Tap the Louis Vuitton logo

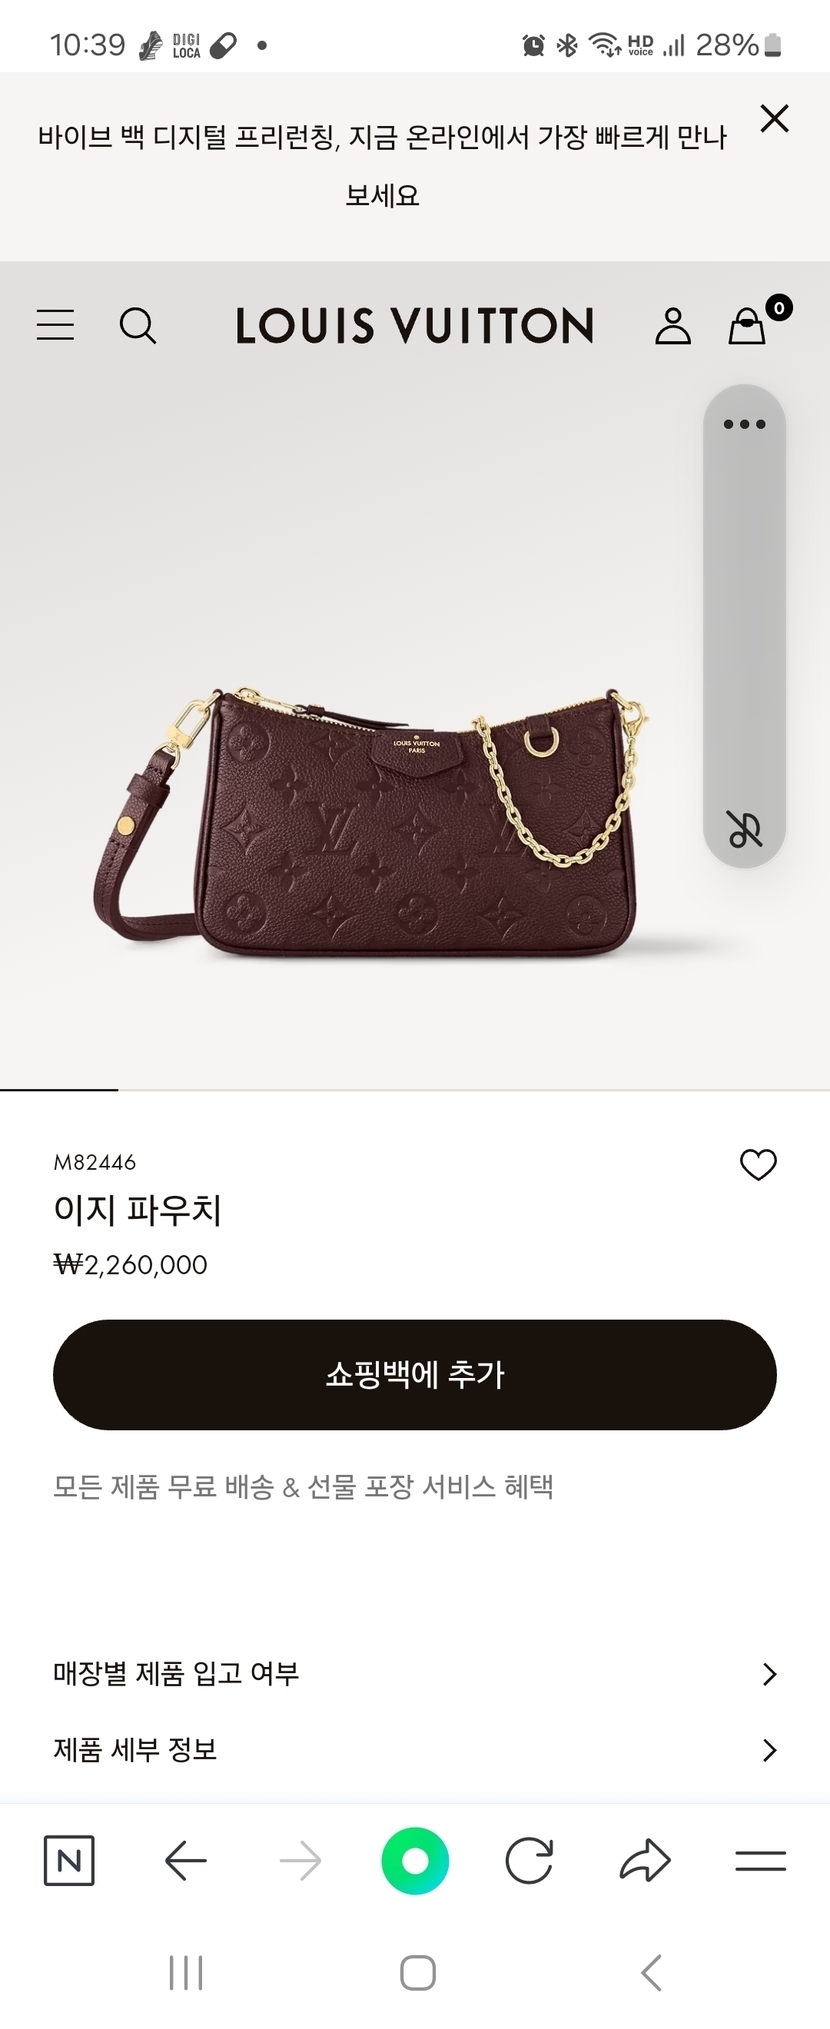point(415,326)
